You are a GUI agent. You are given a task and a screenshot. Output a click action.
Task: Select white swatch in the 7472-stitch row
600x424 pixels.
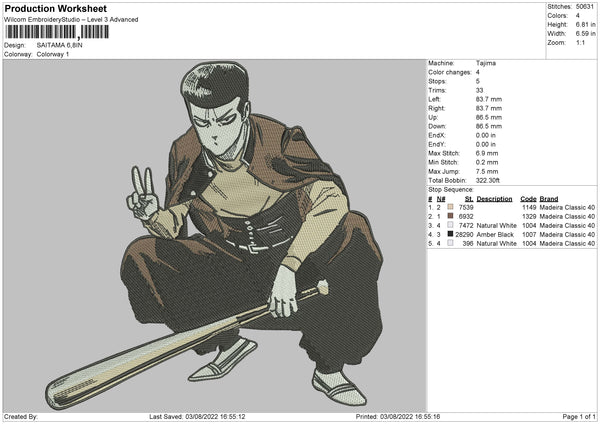point(450,225)
